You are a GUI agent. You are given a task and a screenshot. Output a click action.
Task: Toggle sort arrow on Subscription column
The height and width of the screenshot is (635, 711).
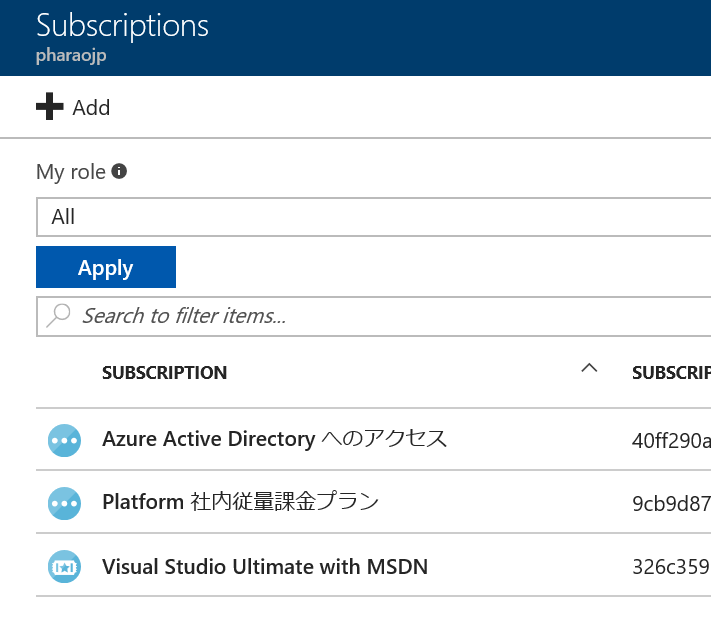coord(589,368)
